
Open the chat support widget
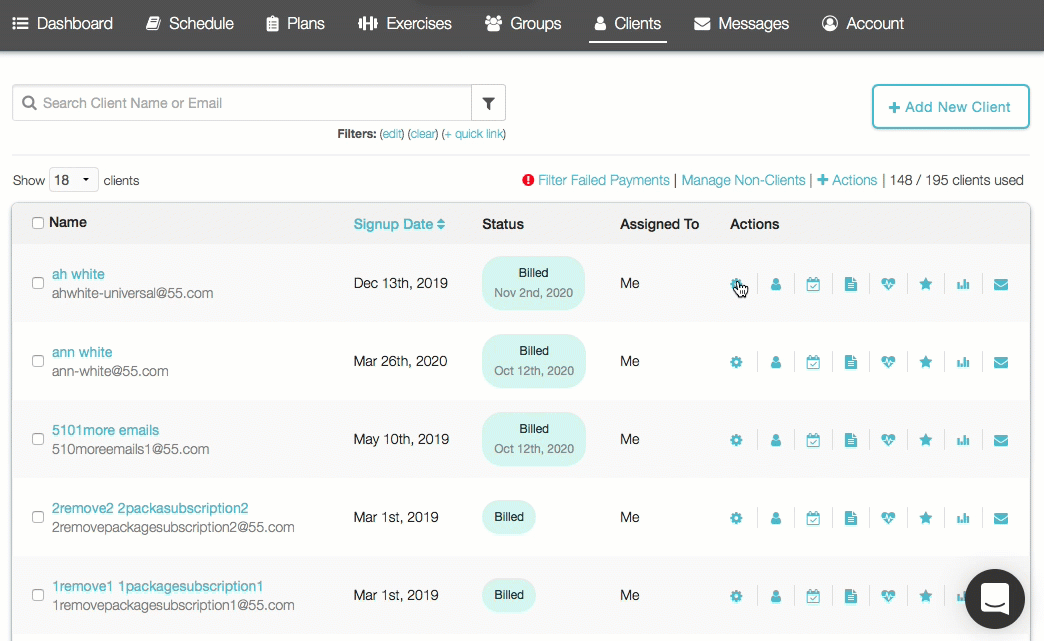click(994, 599)
